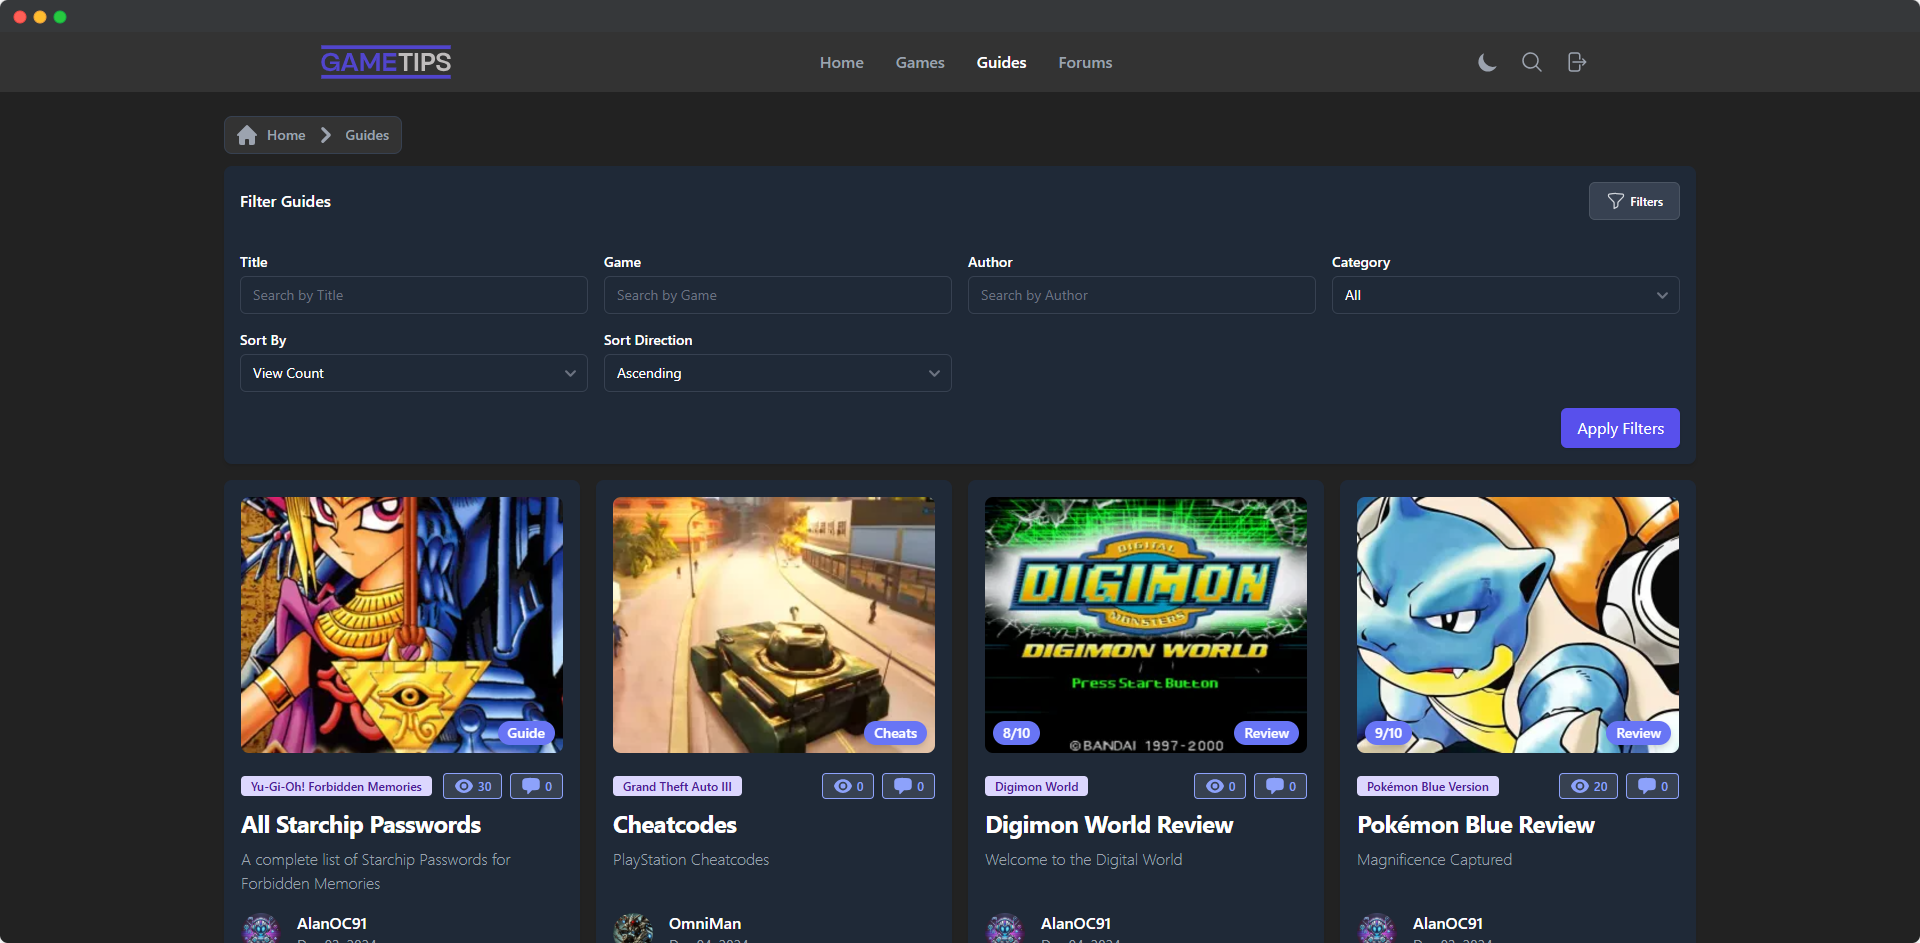Screen dimensions: 1920x943
Task: Click Pokémon Blue Version game tag
Action: point(1428,786)
